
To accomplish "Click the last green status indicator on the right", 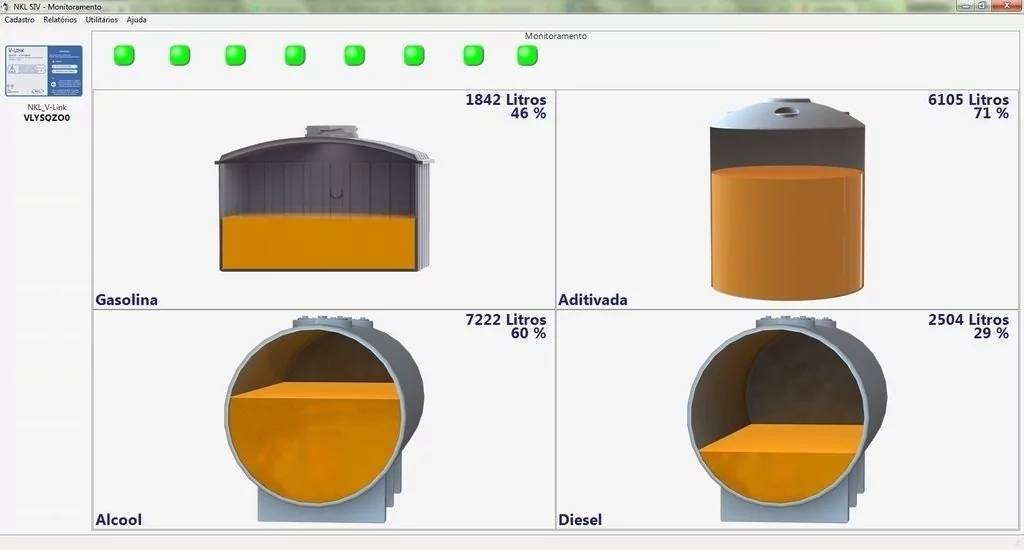I will point(527,55).
